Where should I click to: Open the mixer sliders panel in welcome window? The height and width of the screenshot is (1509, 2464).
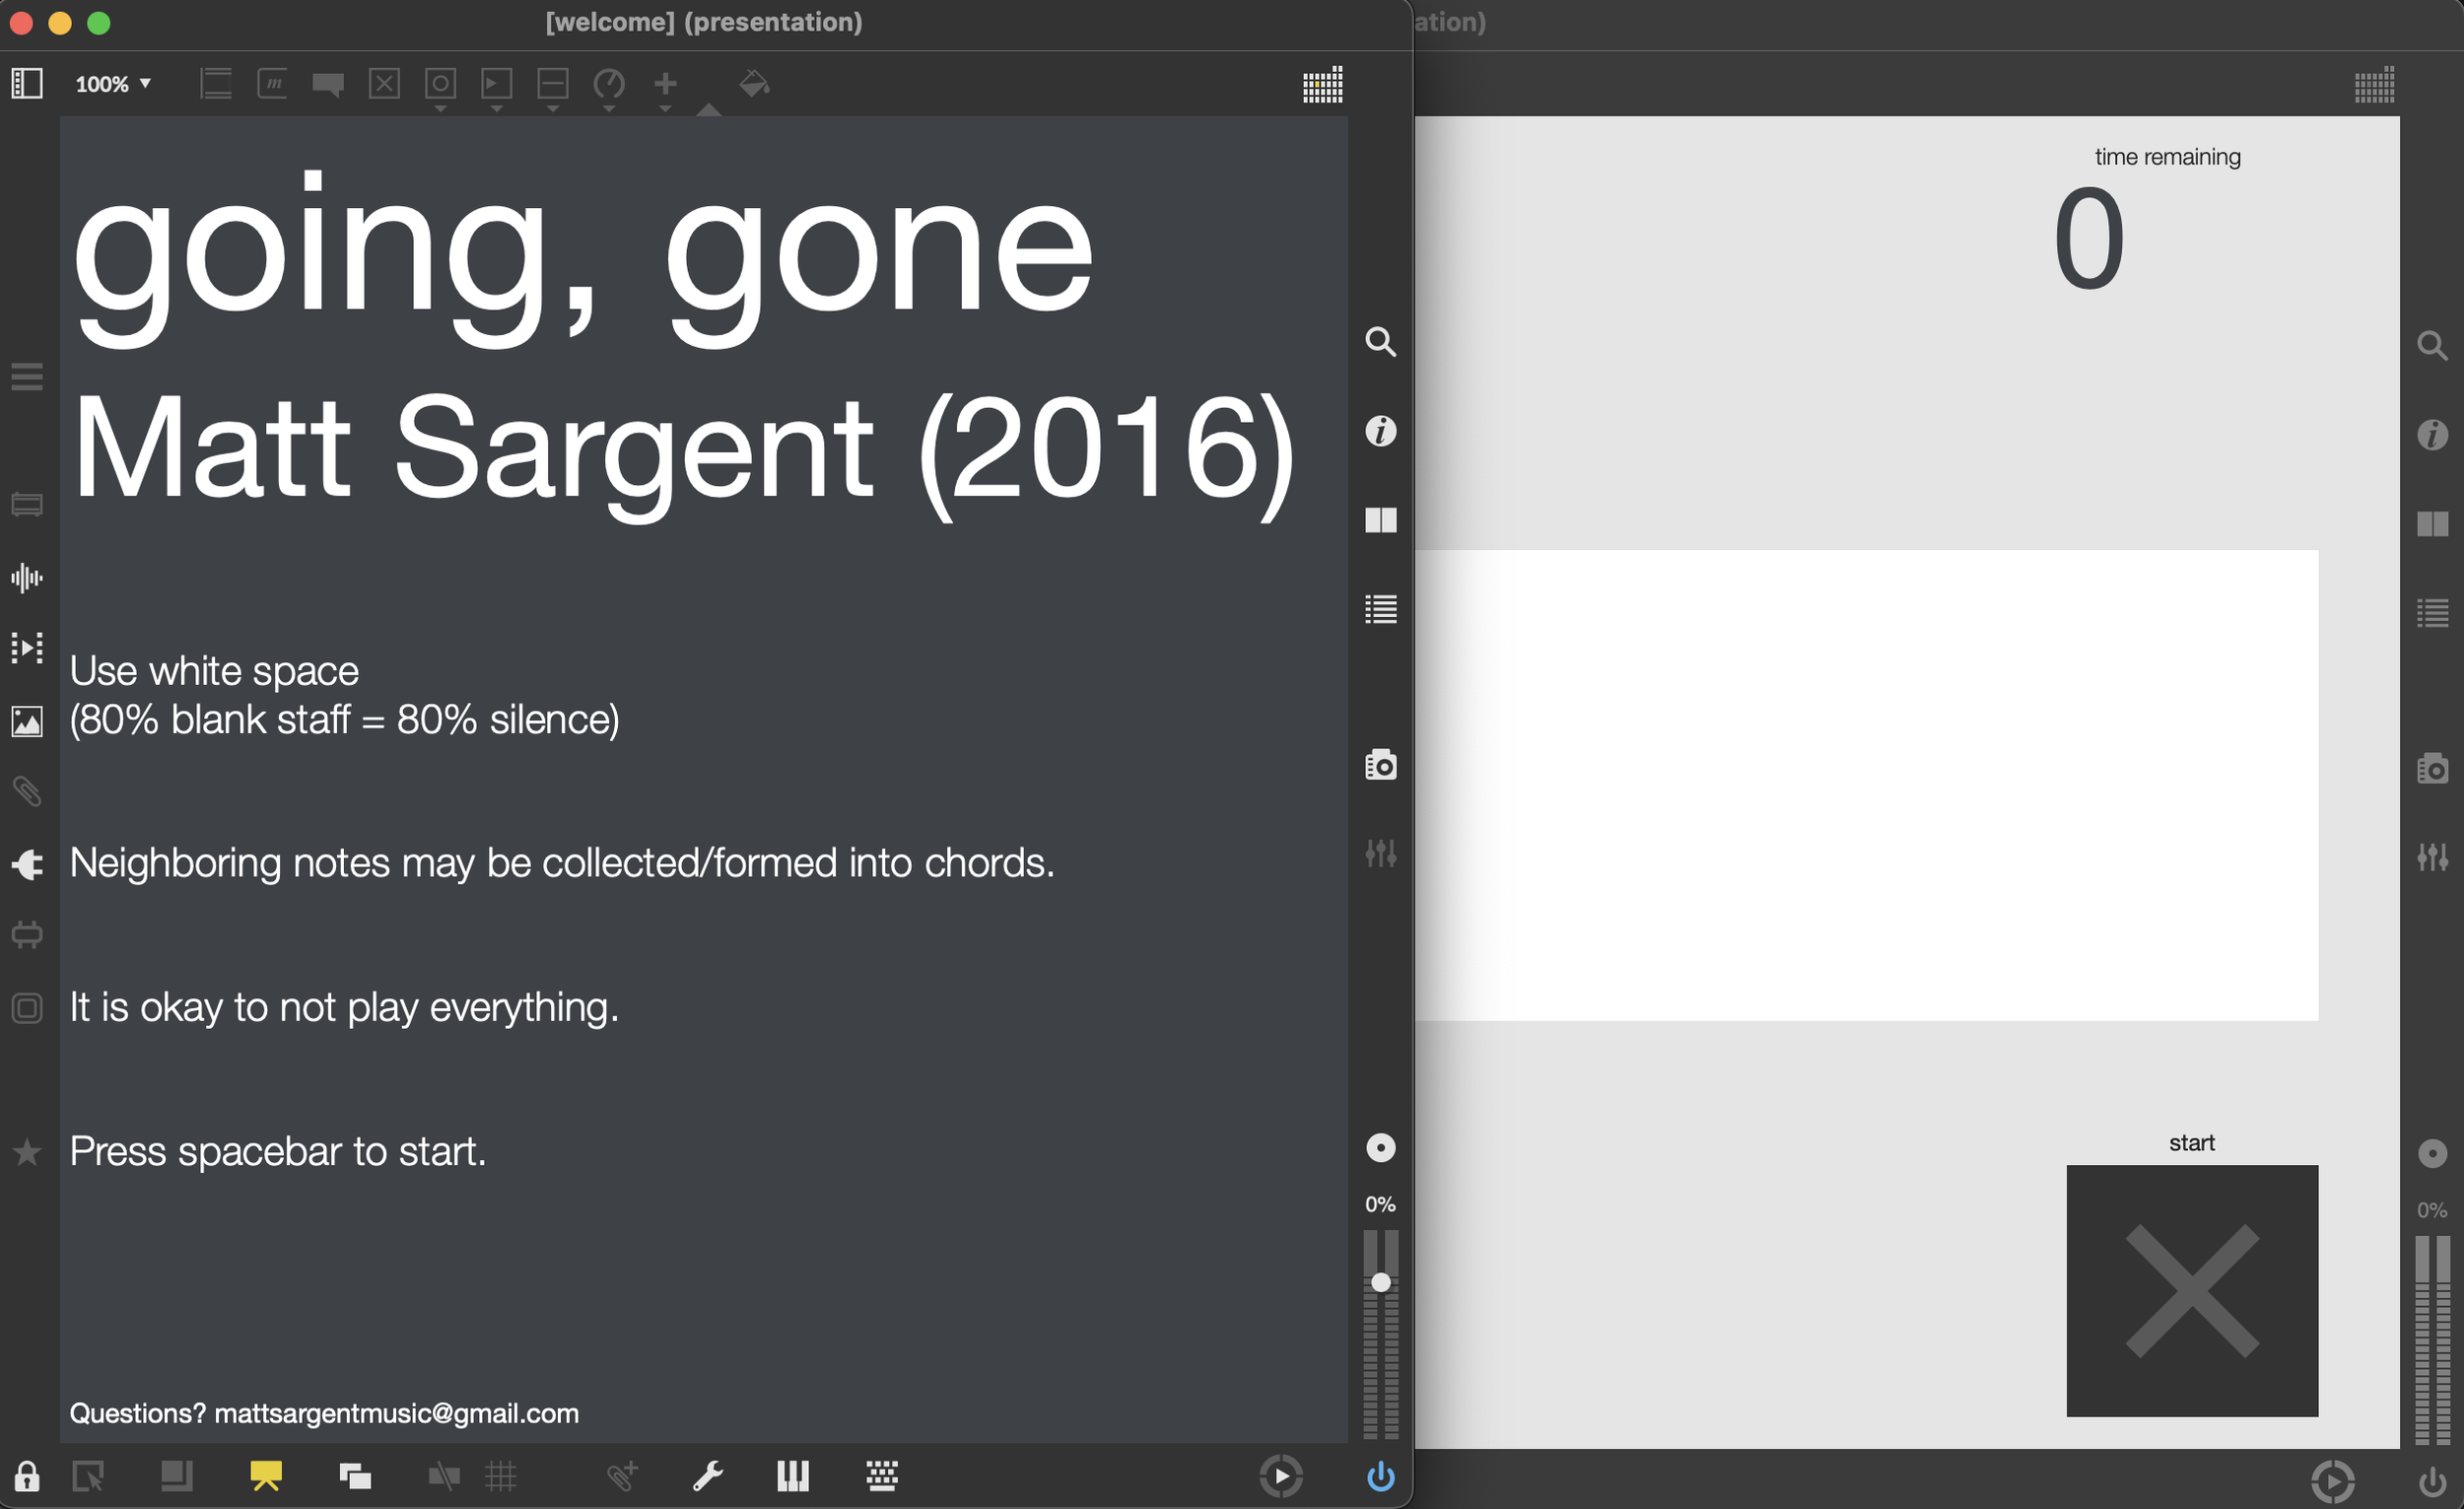[1380, 853]
